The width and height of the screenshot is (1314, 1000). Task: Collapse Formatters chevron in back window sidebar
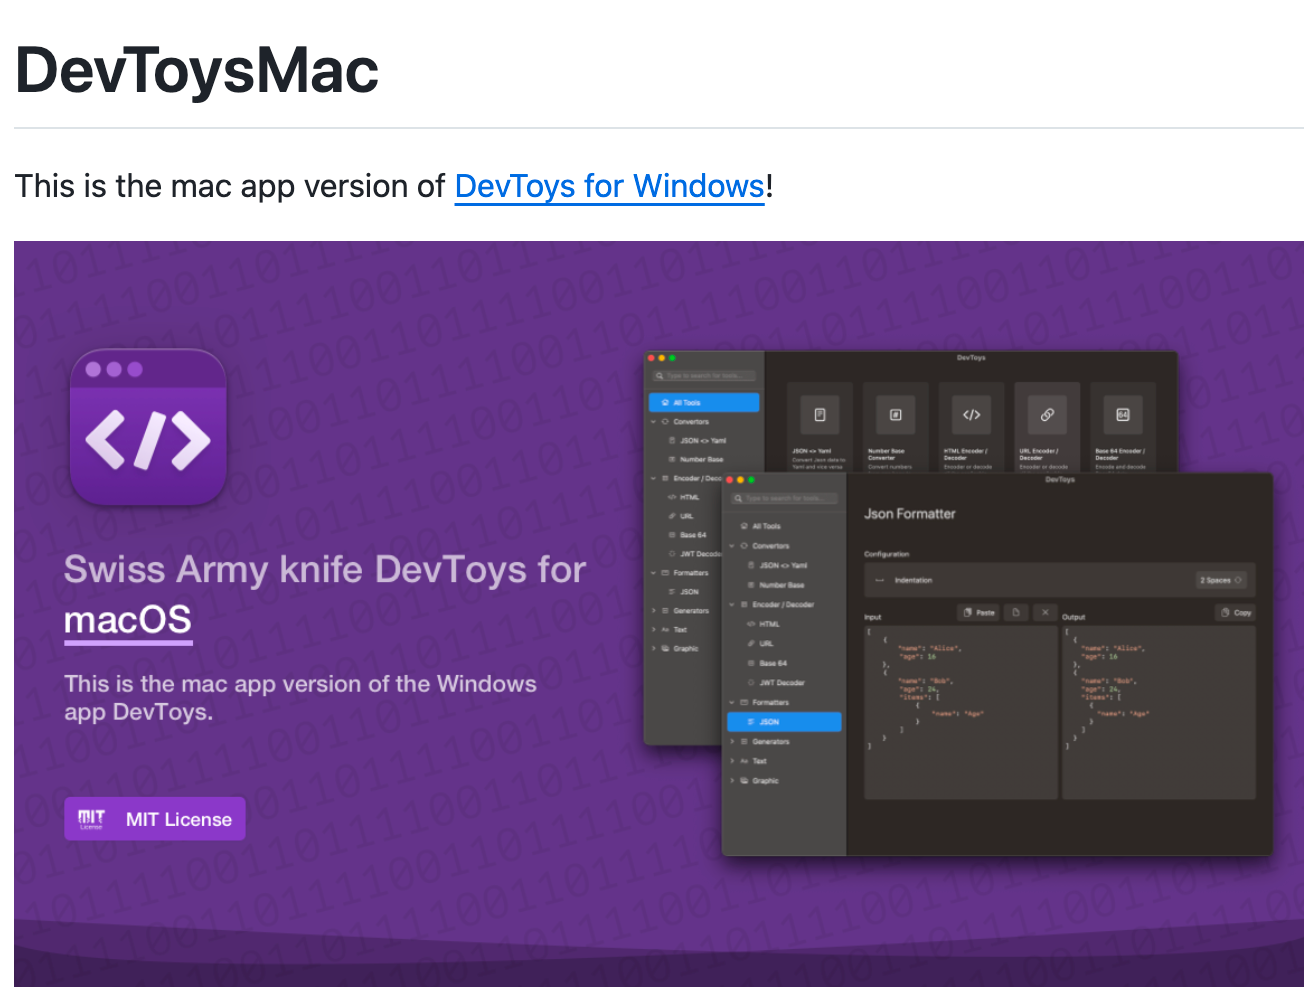pyautogui.click(x=654, y=573)
